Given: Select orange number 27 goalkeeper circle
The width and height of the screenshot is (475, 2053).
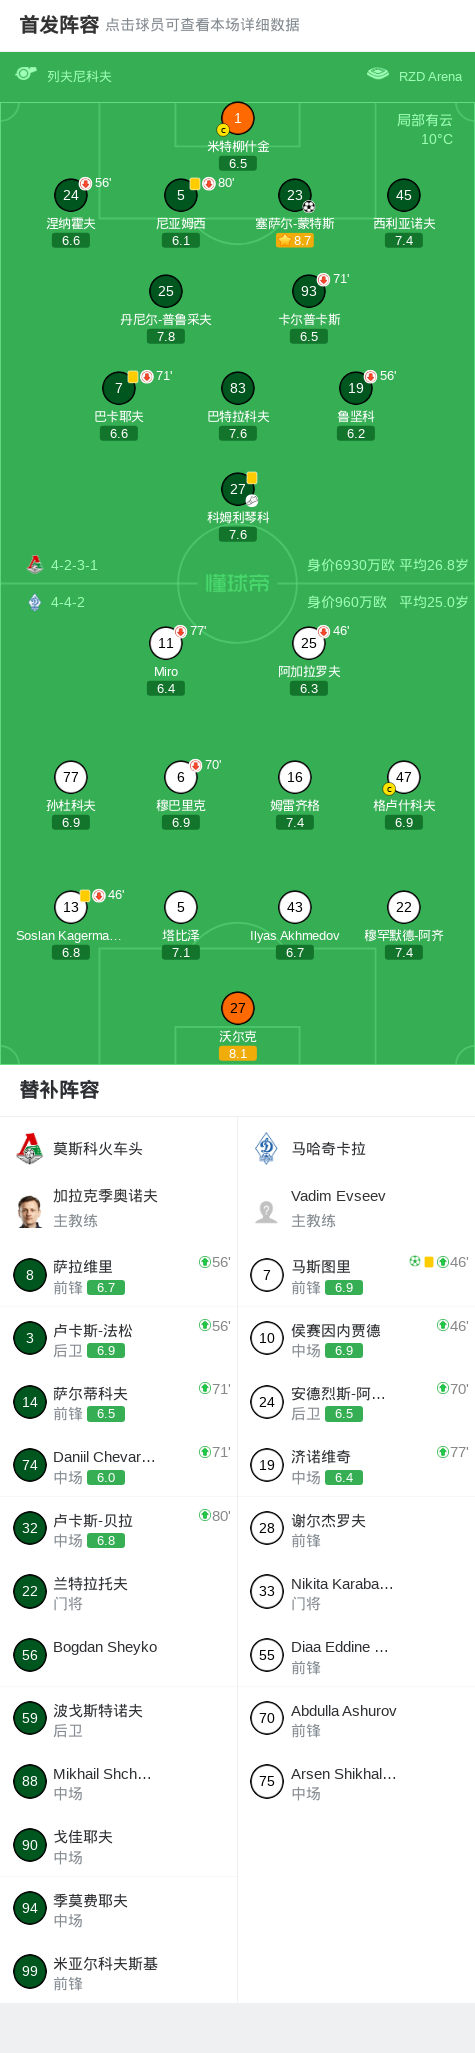Looking at the screenshot, I should (x=237, y=1008).
